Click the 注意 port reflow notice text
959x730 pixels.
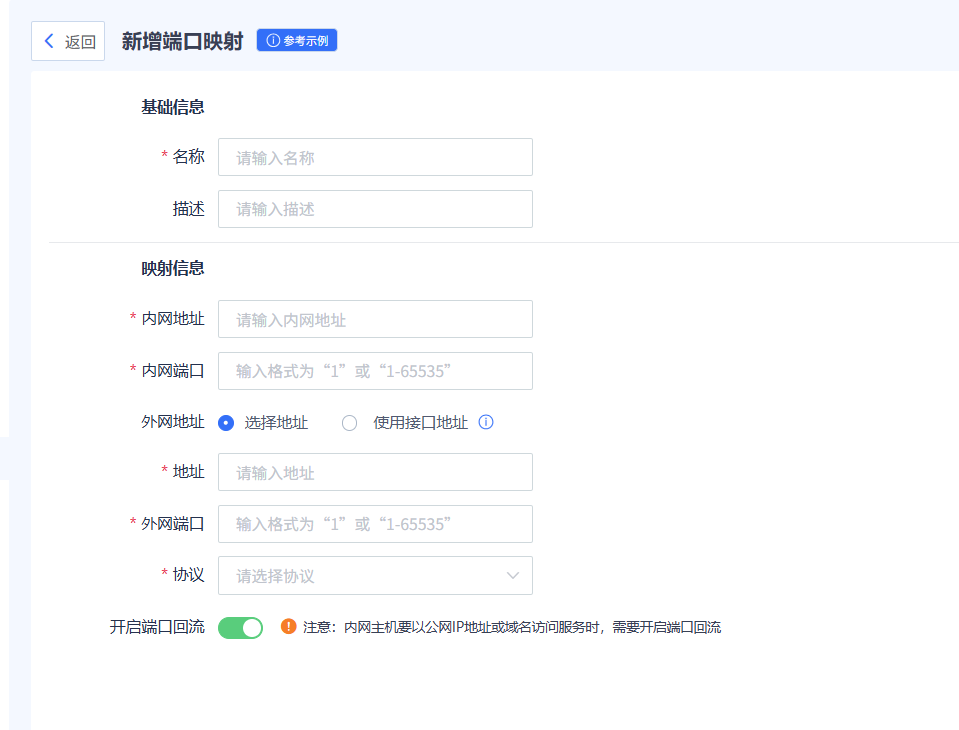click(x=512, y=627)
